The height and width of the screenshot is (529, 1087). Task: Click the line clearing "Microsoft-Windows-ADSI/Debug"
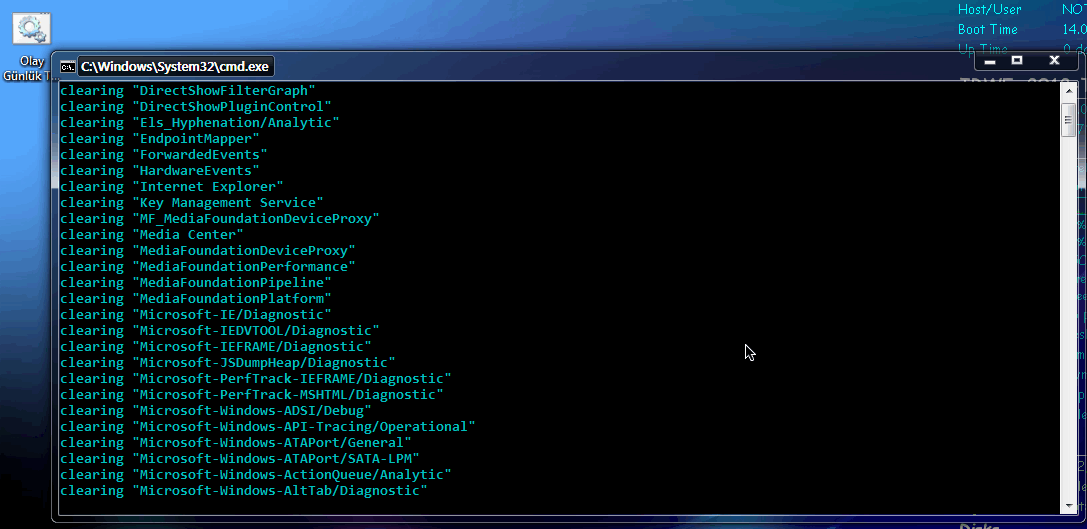click(216, 410)
